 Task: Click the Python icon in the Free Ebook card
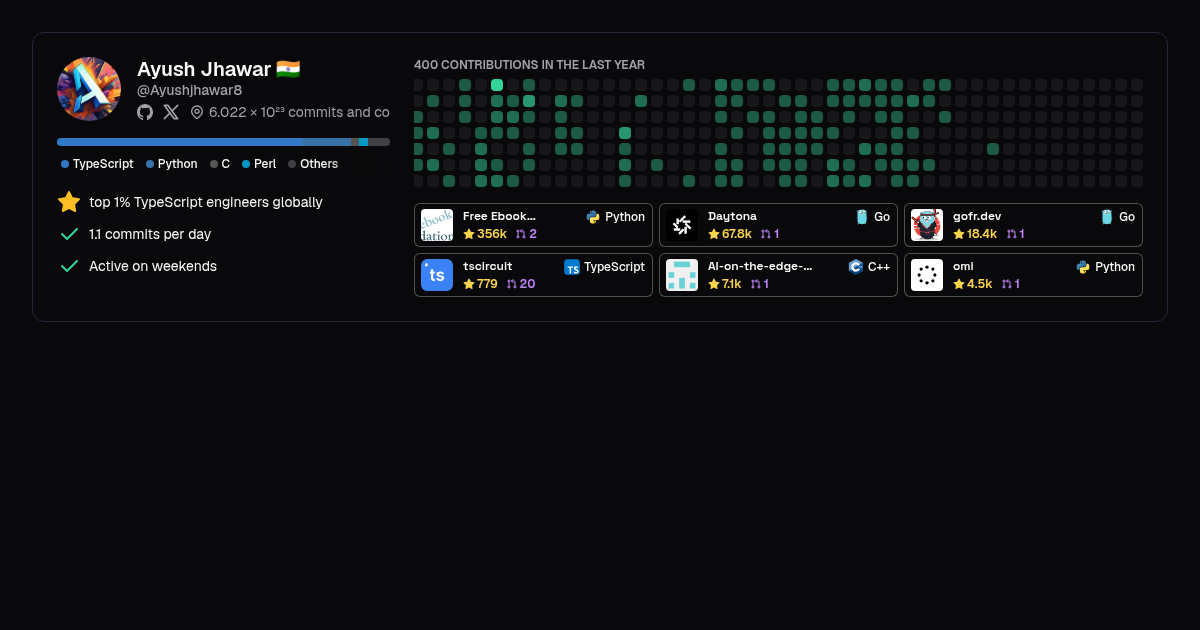point(593,217)
